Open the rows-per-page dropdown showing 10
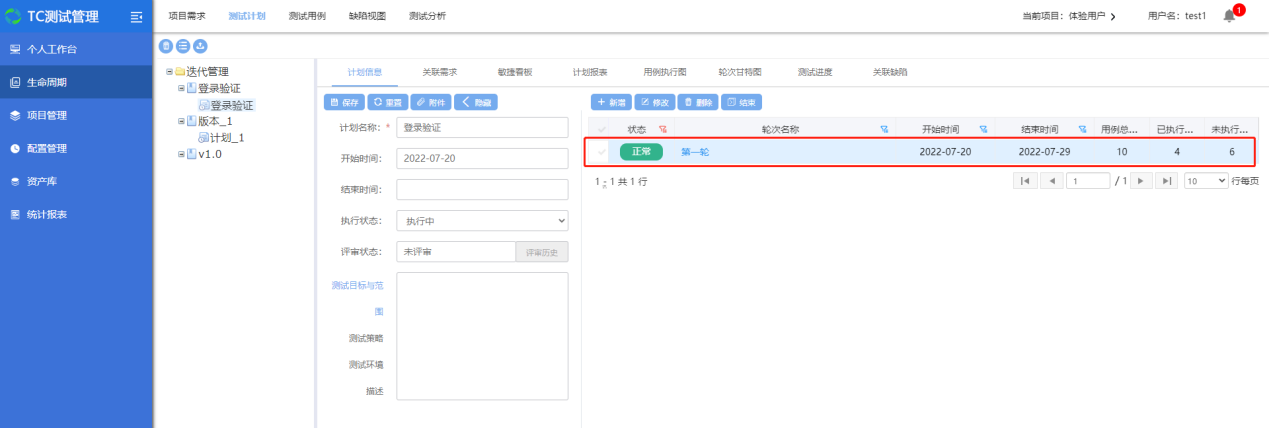 pos(1206,181)
